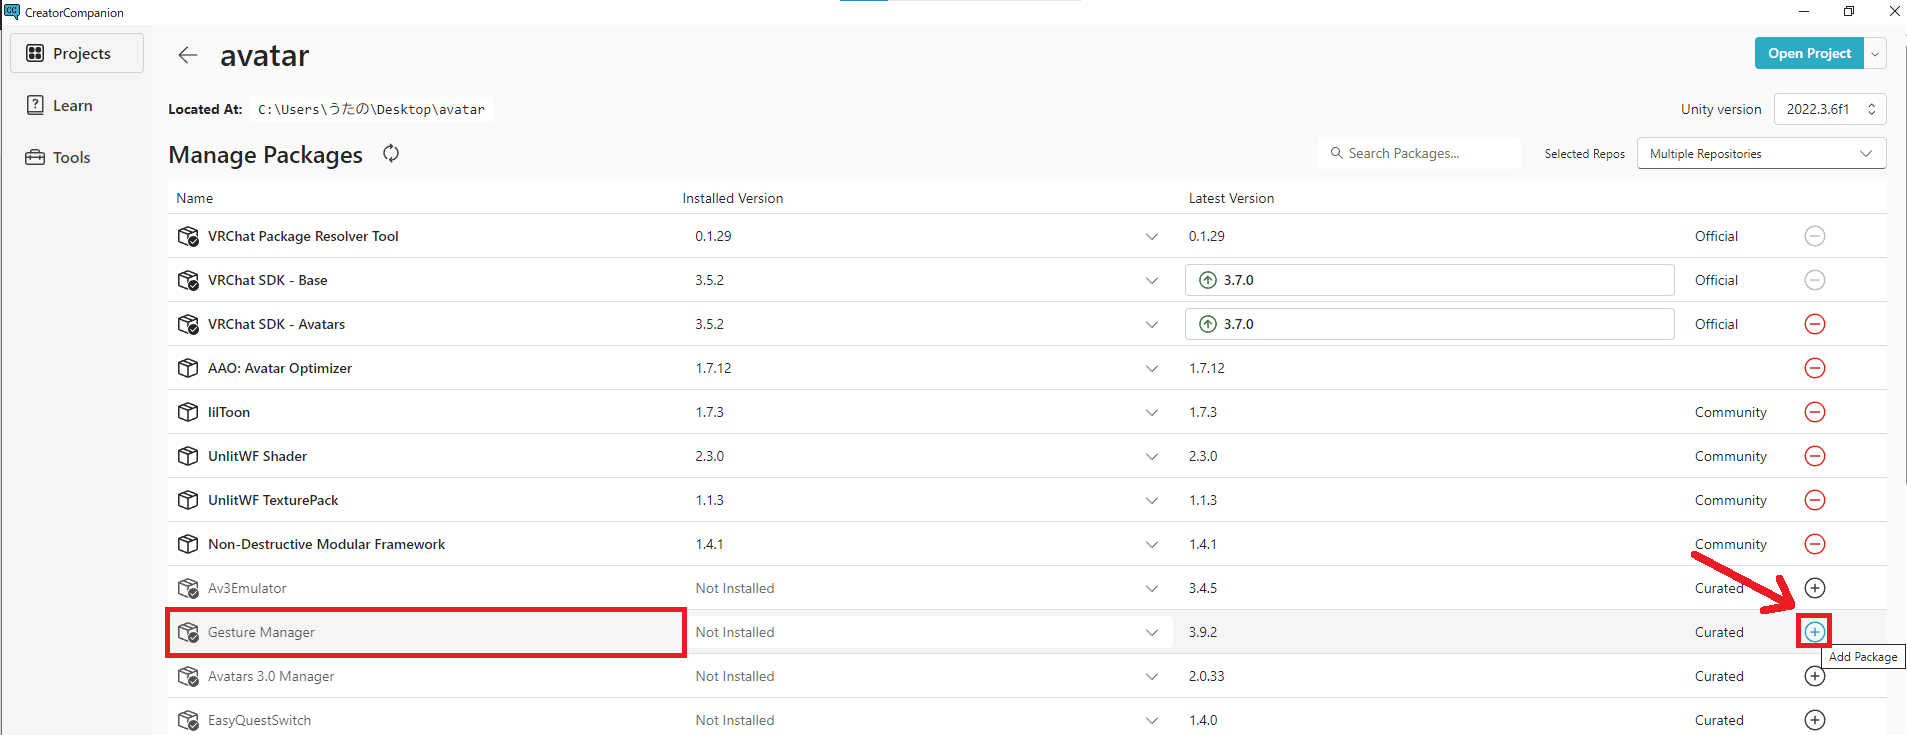Open the Projects tab in sidebar
The image size is (1907, 735).
pyautogui.click(x=77, y=53)
